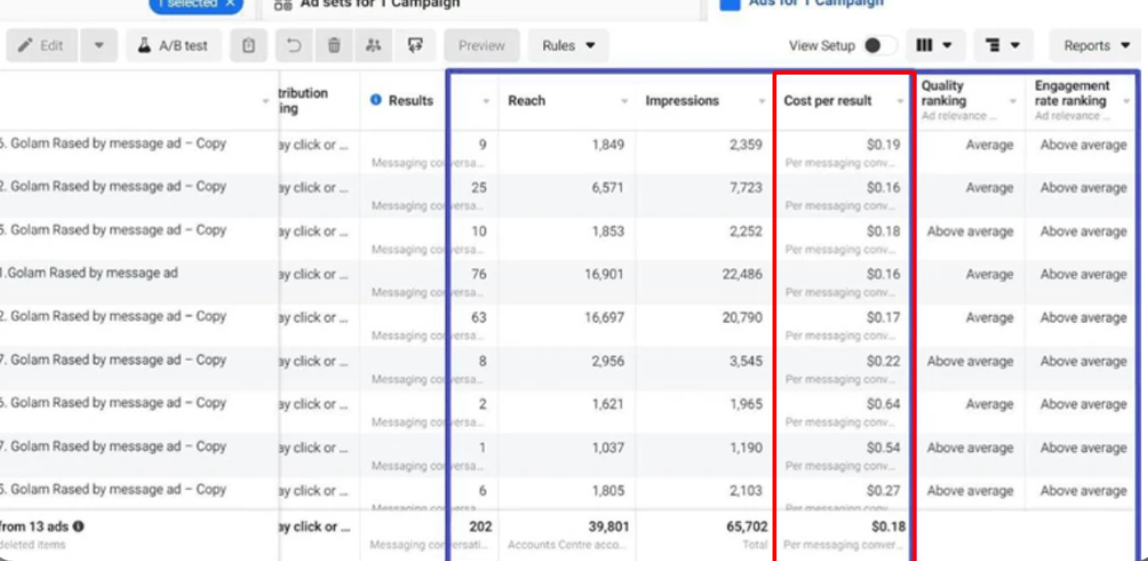Toggle the View Setup switch
This screenshot has width=1148, height=561.
[x=880, y=46]
